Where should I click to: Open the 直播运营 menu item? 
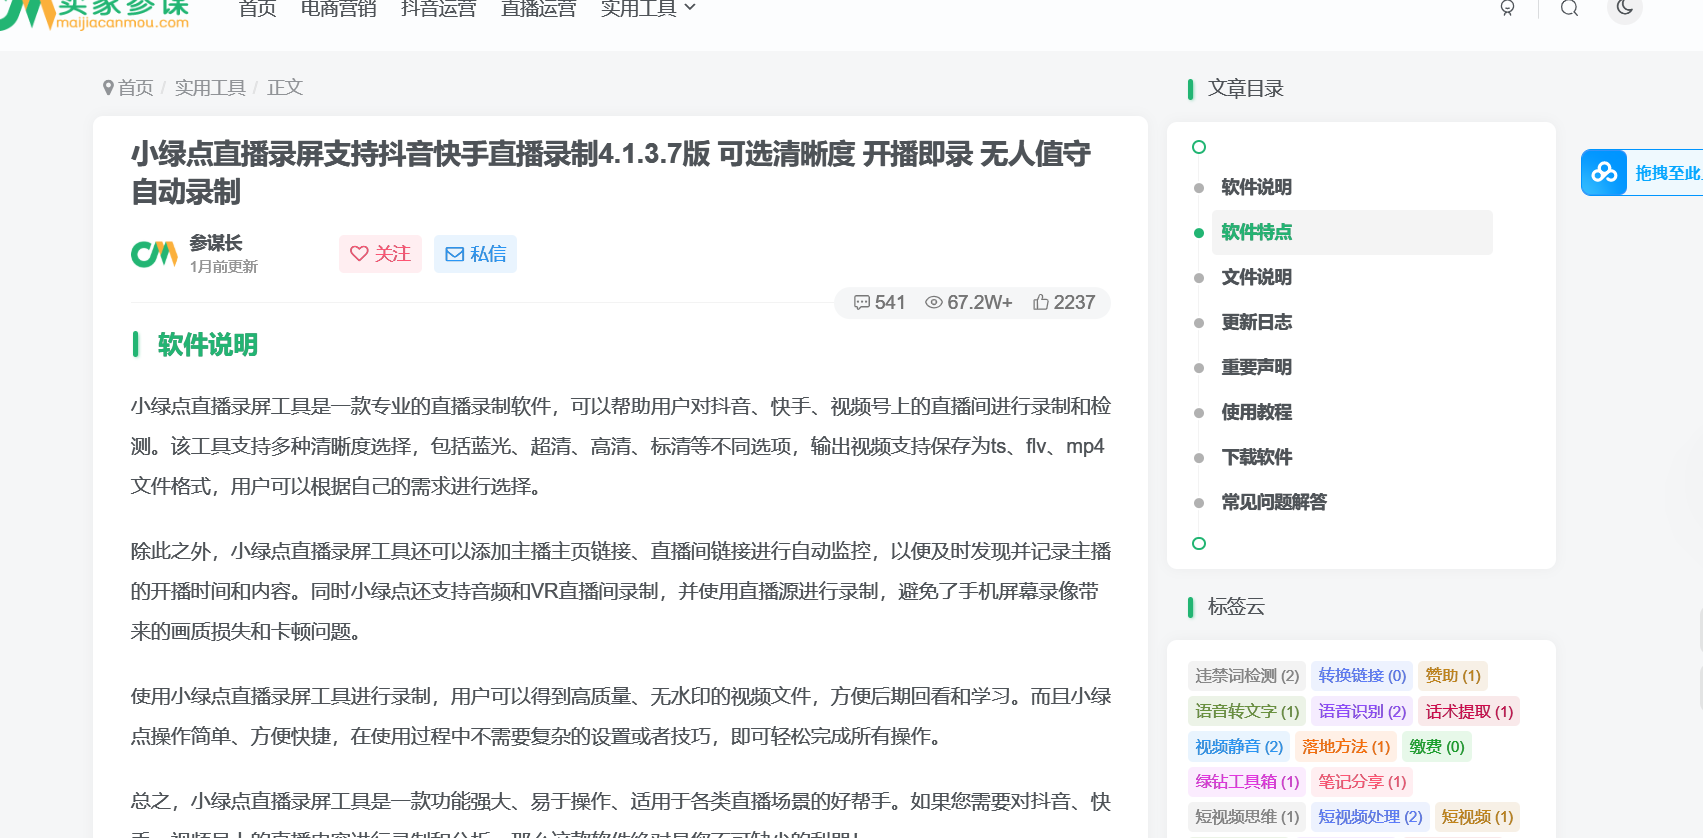(x=538, y=9)
